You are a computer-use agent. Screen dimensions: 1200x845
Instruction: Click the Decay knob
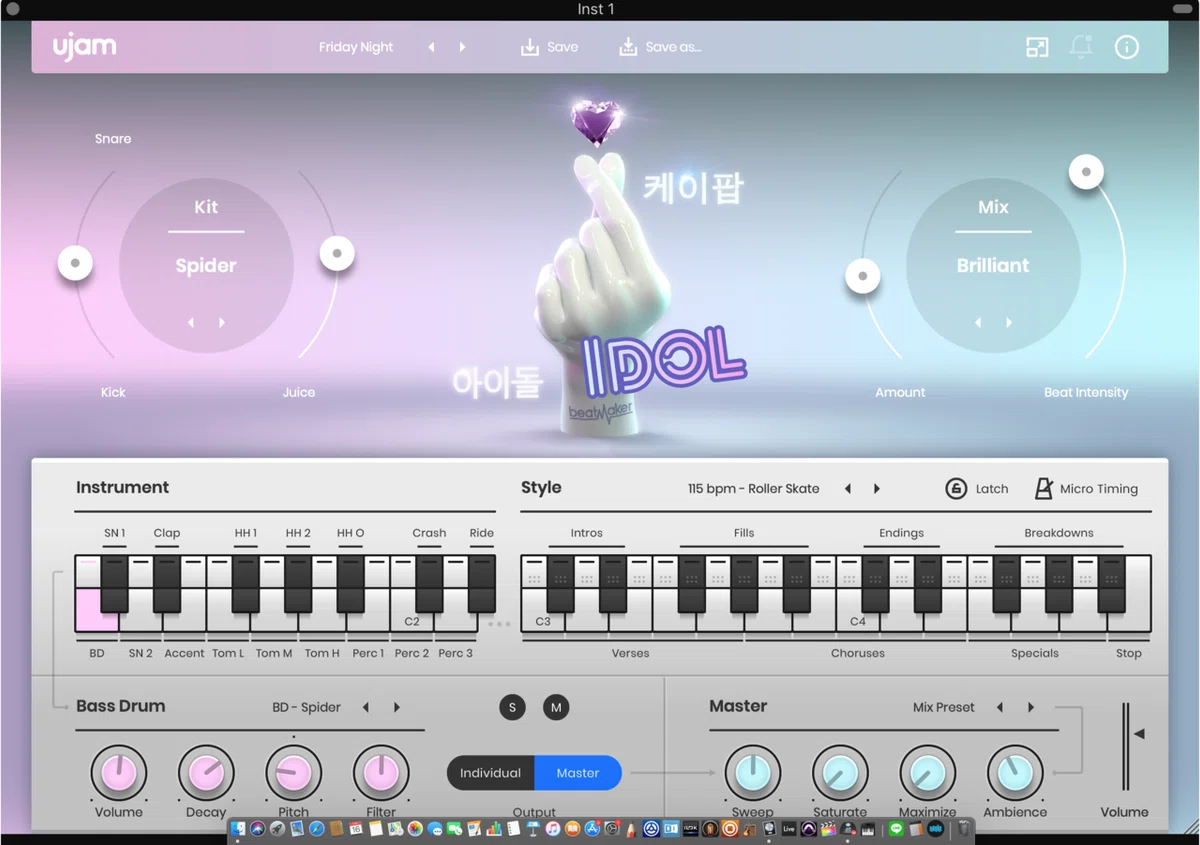click(206, 772)
